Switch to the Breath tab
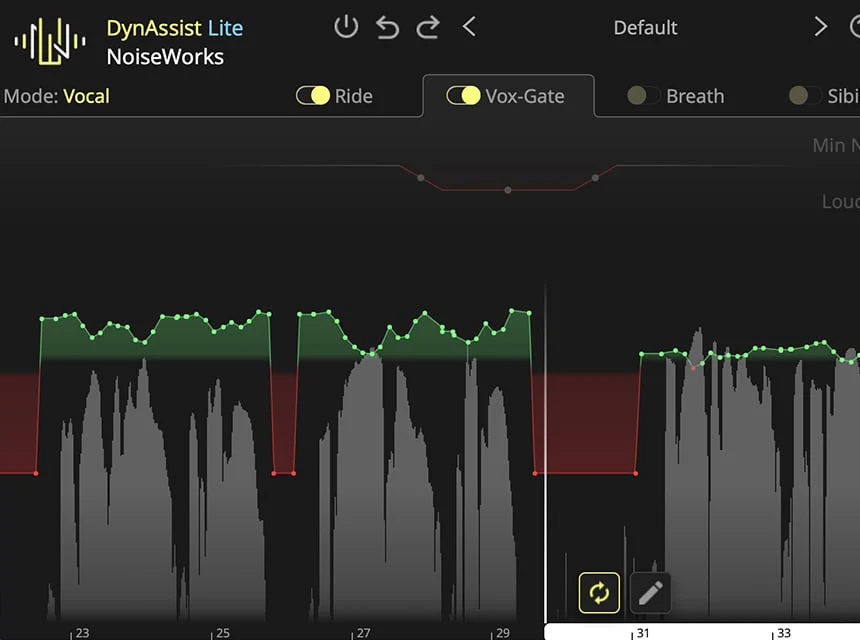860x640 pixels. 695,97
